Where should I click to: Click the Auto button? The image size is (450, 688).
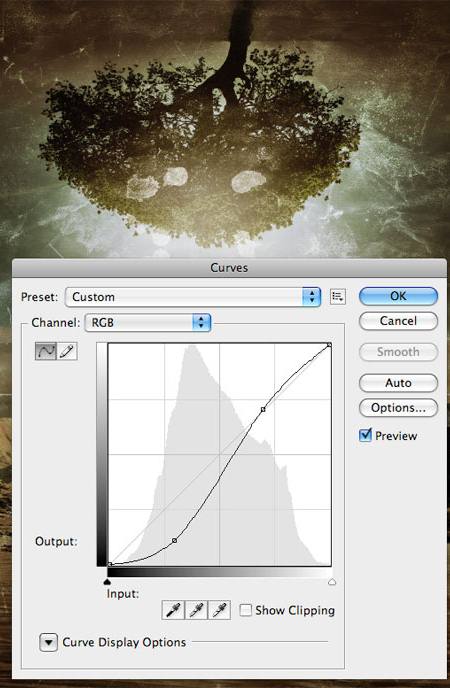click(x=398, y=383)
